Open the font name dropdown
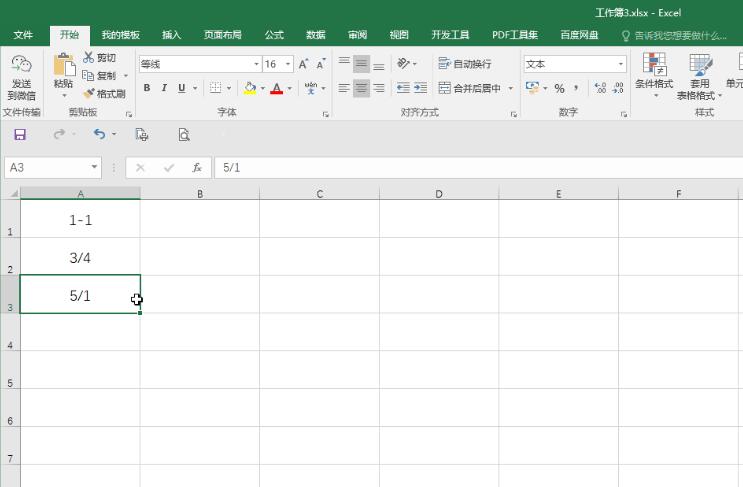Screen dimensions: 743x487 255,64
